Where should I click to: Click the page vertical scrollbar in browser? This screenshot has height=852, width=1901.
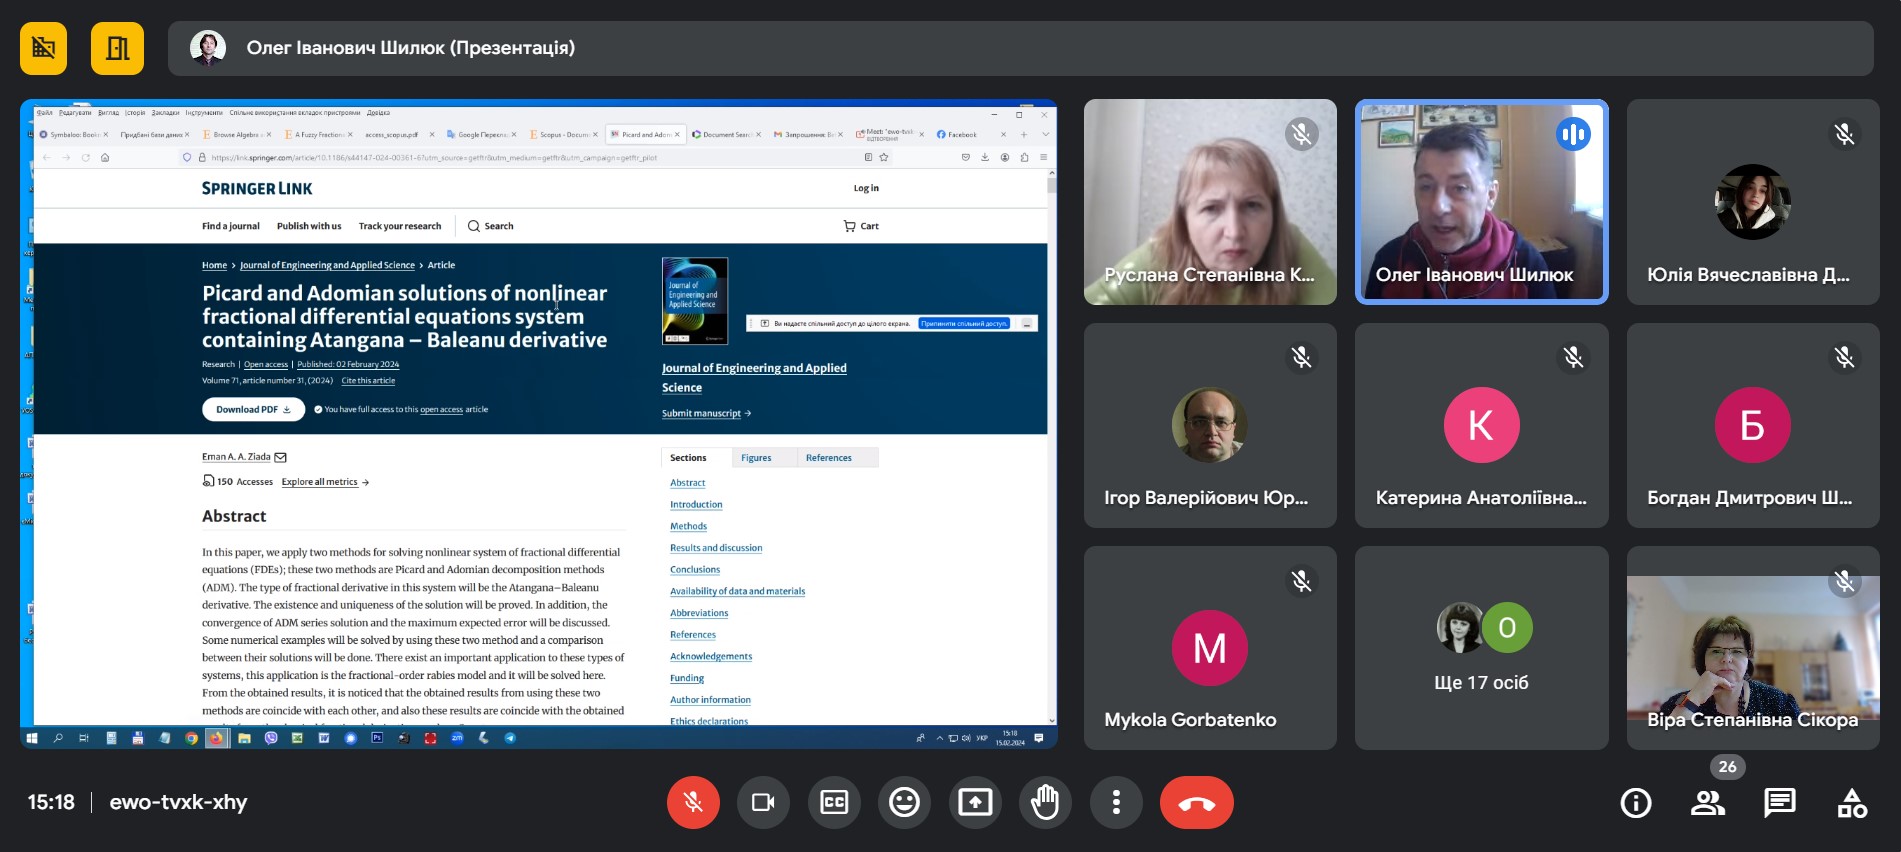(x=1052, y=447)
